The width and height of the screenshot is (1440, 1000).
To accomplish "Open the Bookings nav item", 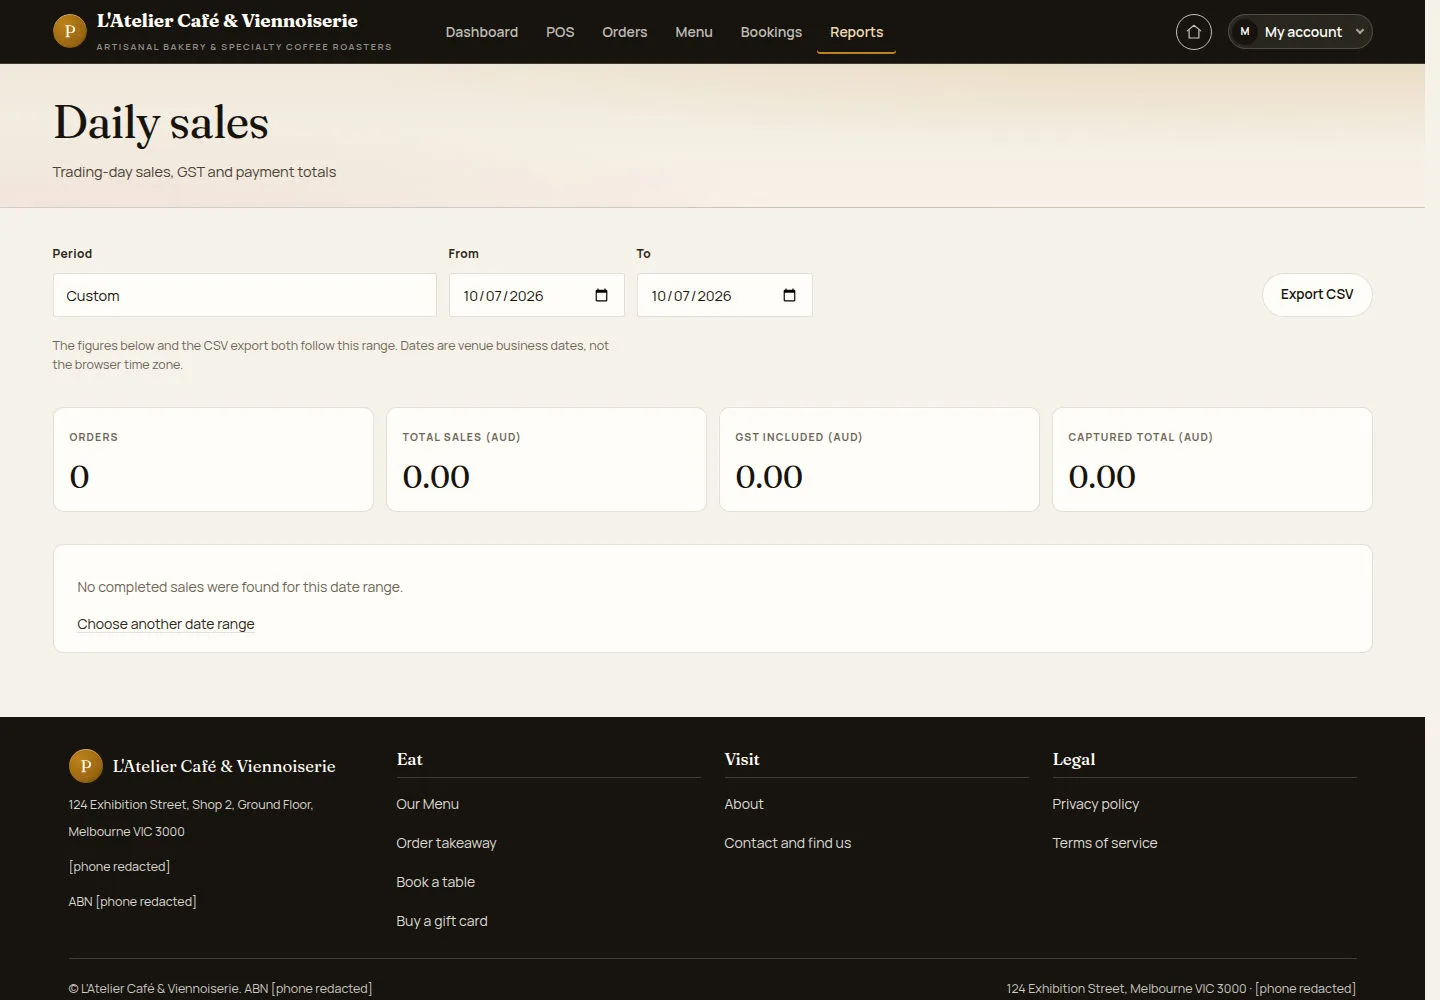I will 771,32.
